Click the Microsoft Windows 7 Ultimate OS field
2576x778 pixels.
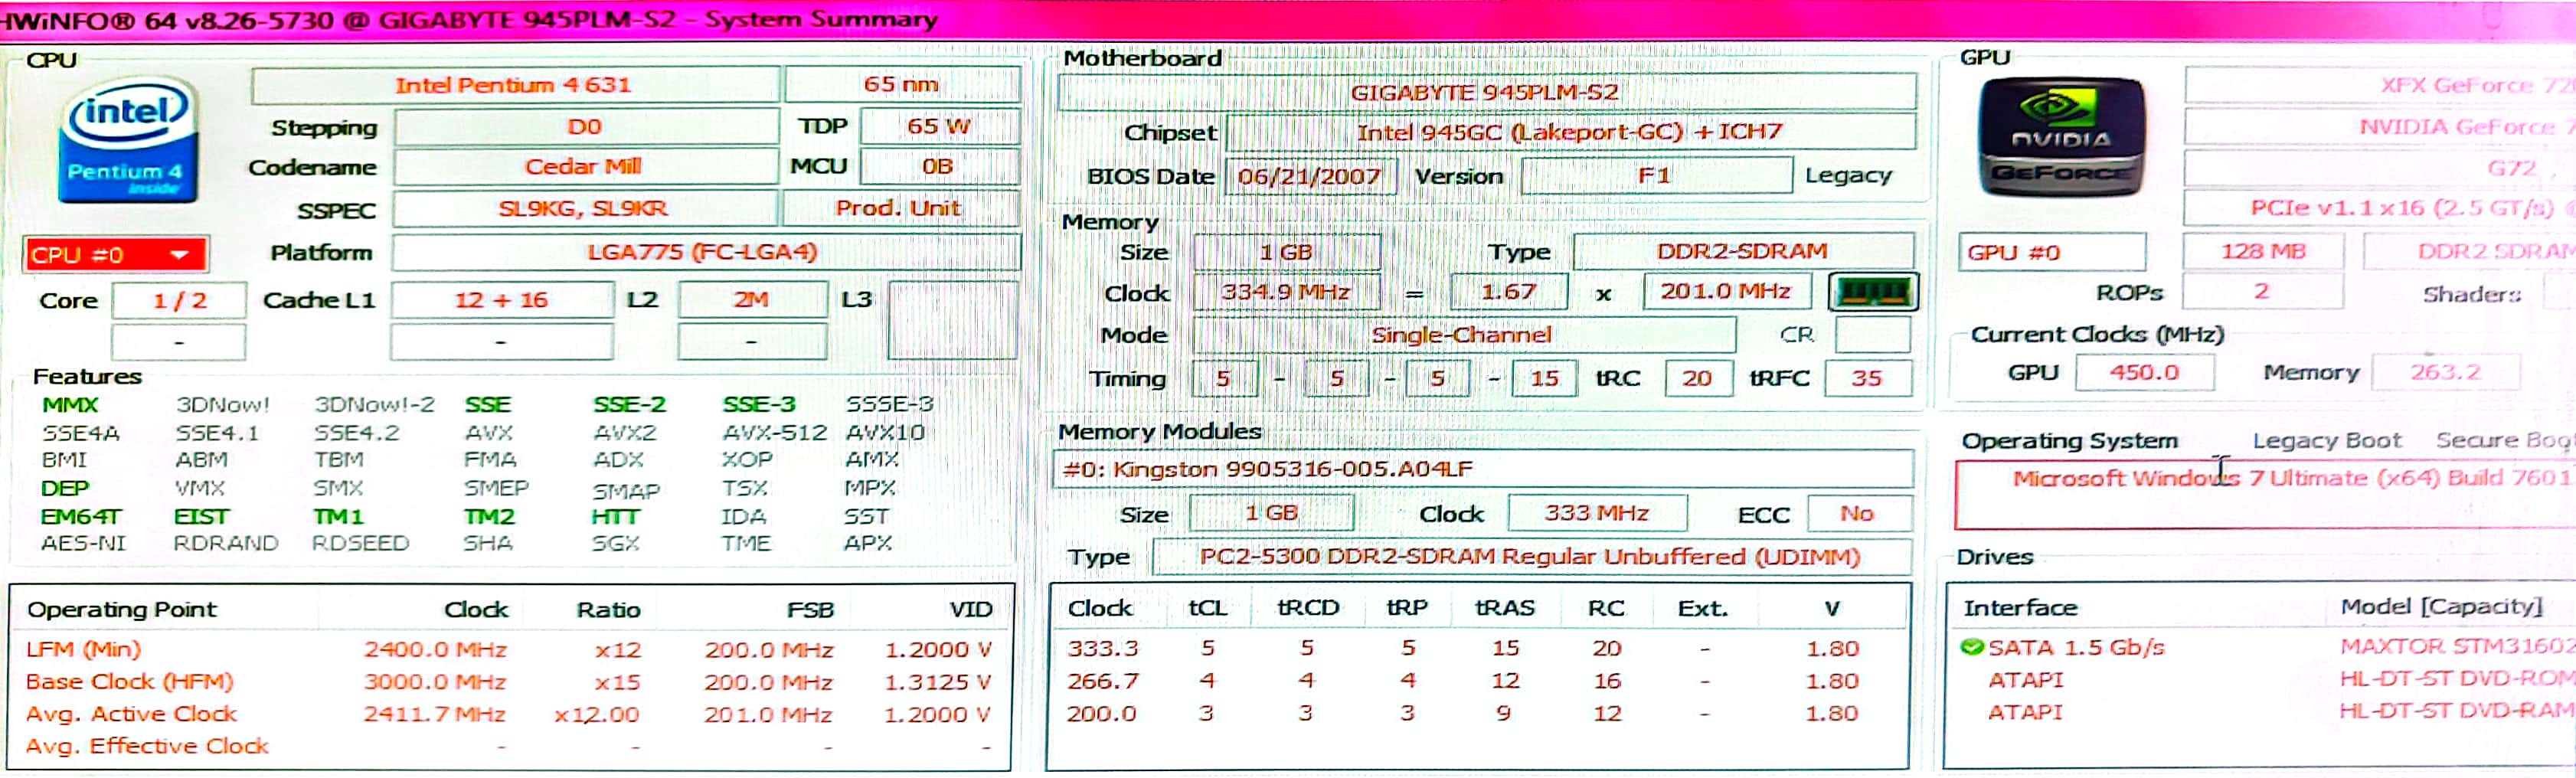(x=2266, y=494)
